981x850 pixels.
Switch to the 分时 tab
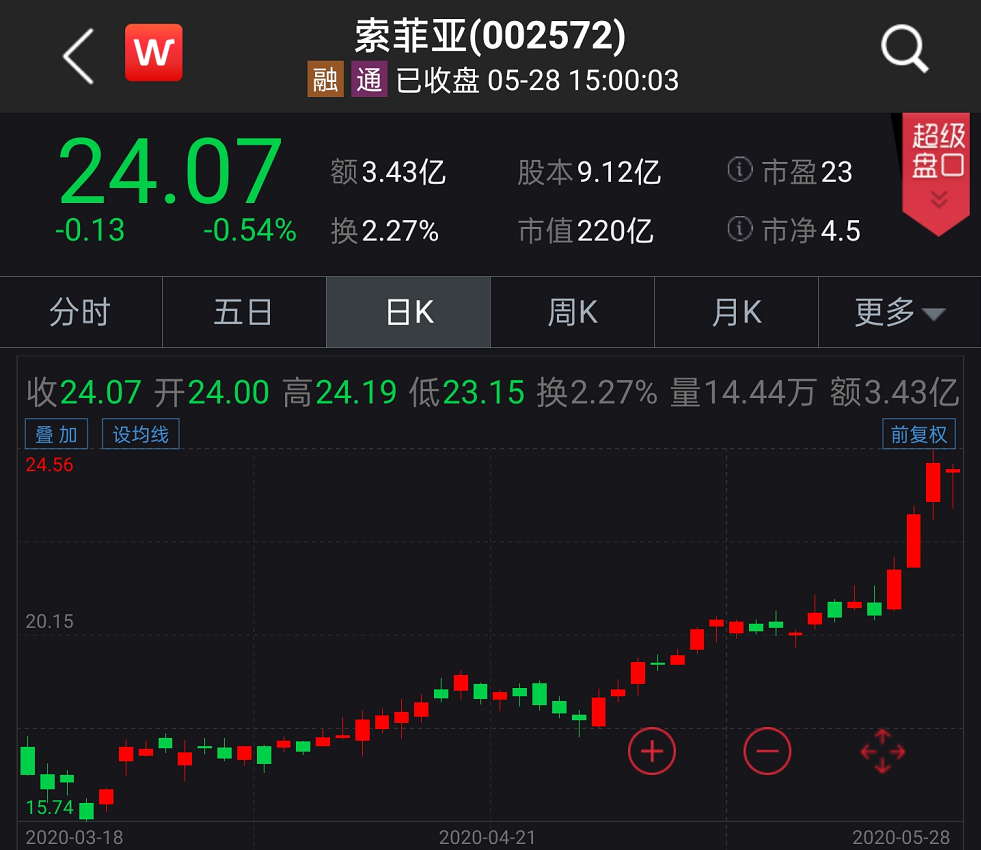[x=81, y=312]
